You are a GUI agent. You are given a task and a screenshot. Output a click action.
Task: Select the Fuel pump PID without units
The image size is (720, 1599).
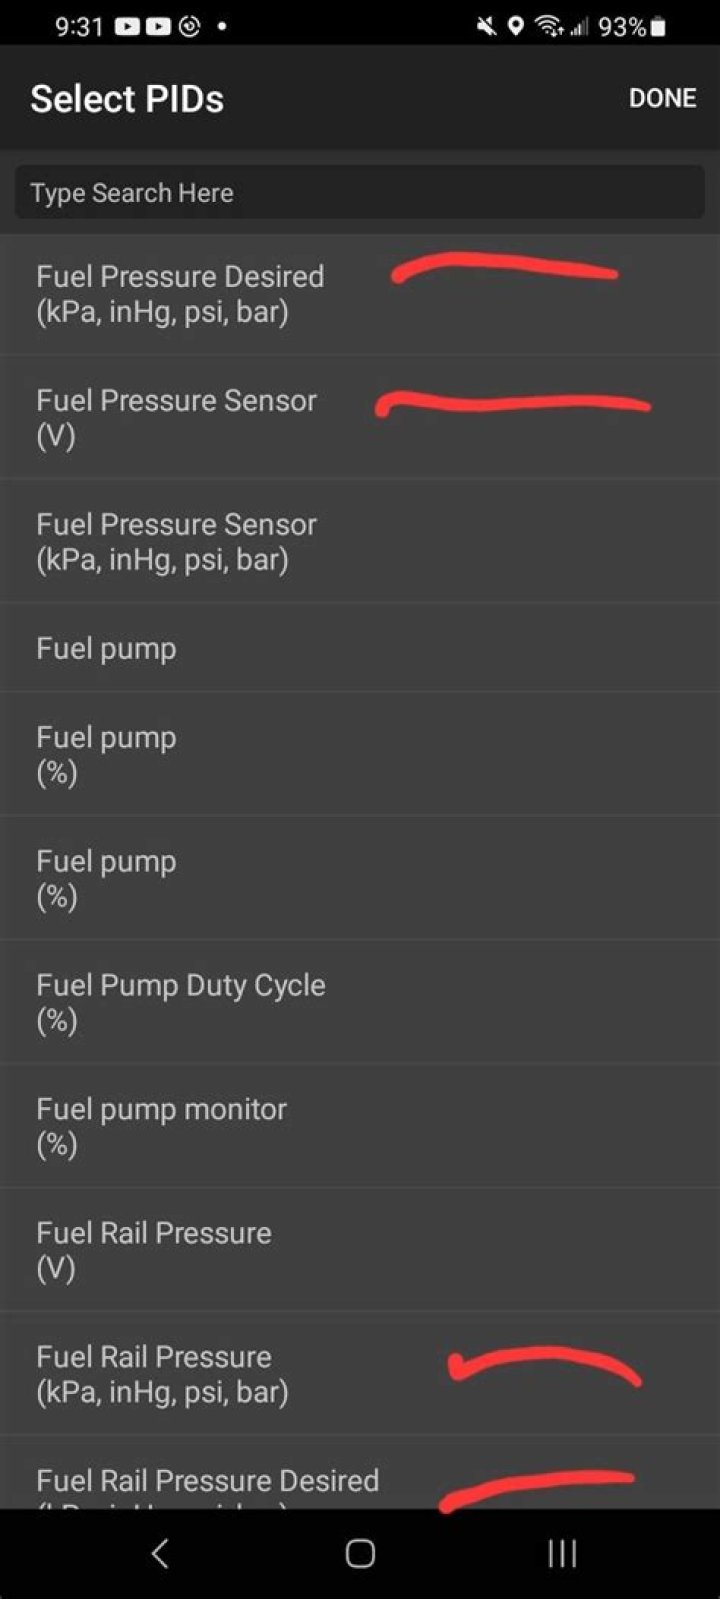[106, 649]
